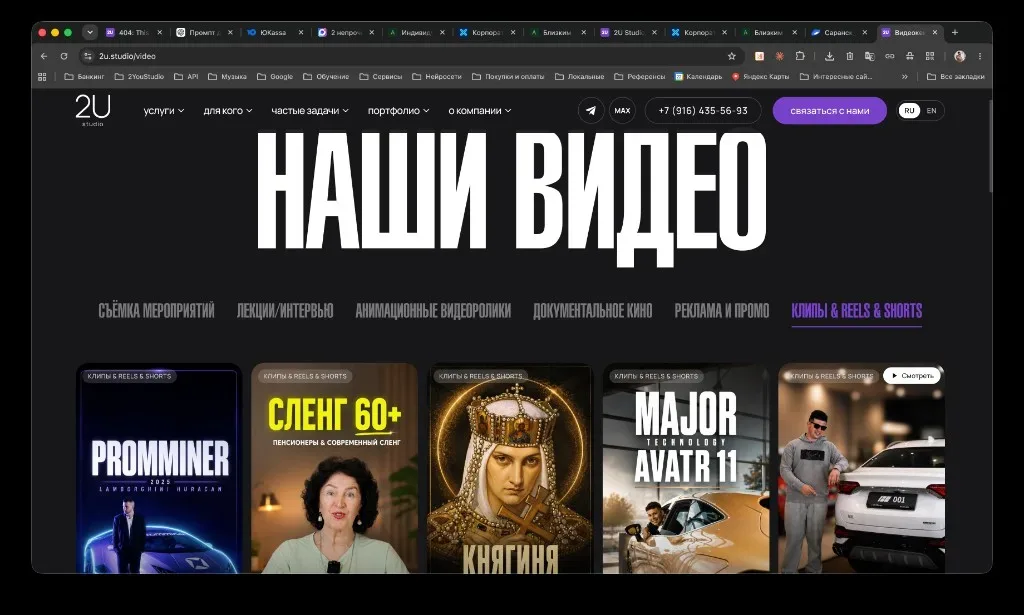Open the Яндекс Карты bookmark
This screenshot has width=1024, height=615.
click(x=760, y=76)
